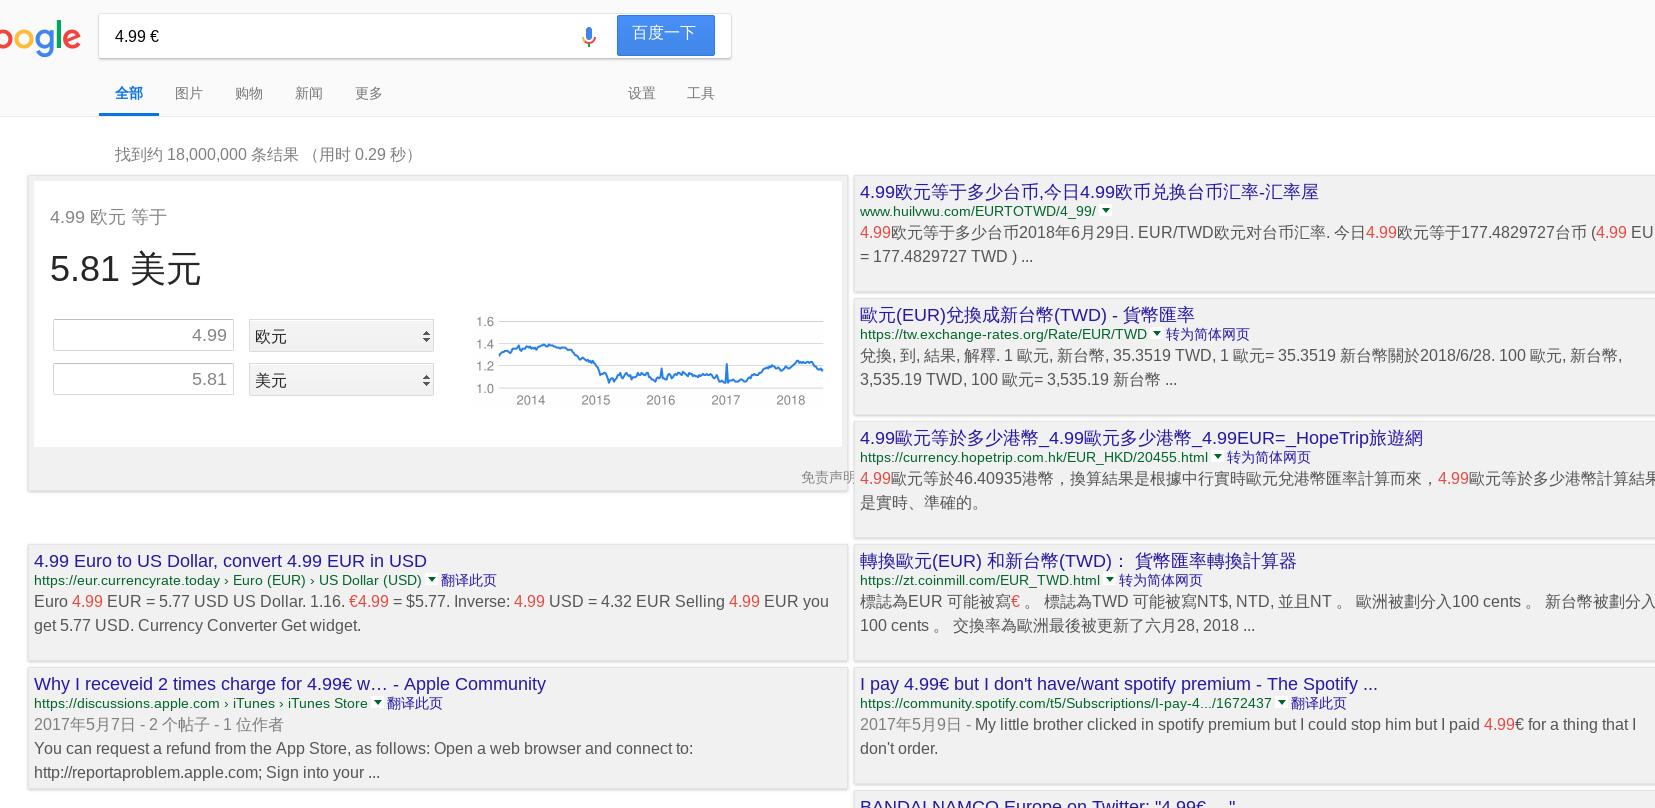
Task: Open the 工具 tools option
Action: [x=701, y=93]
